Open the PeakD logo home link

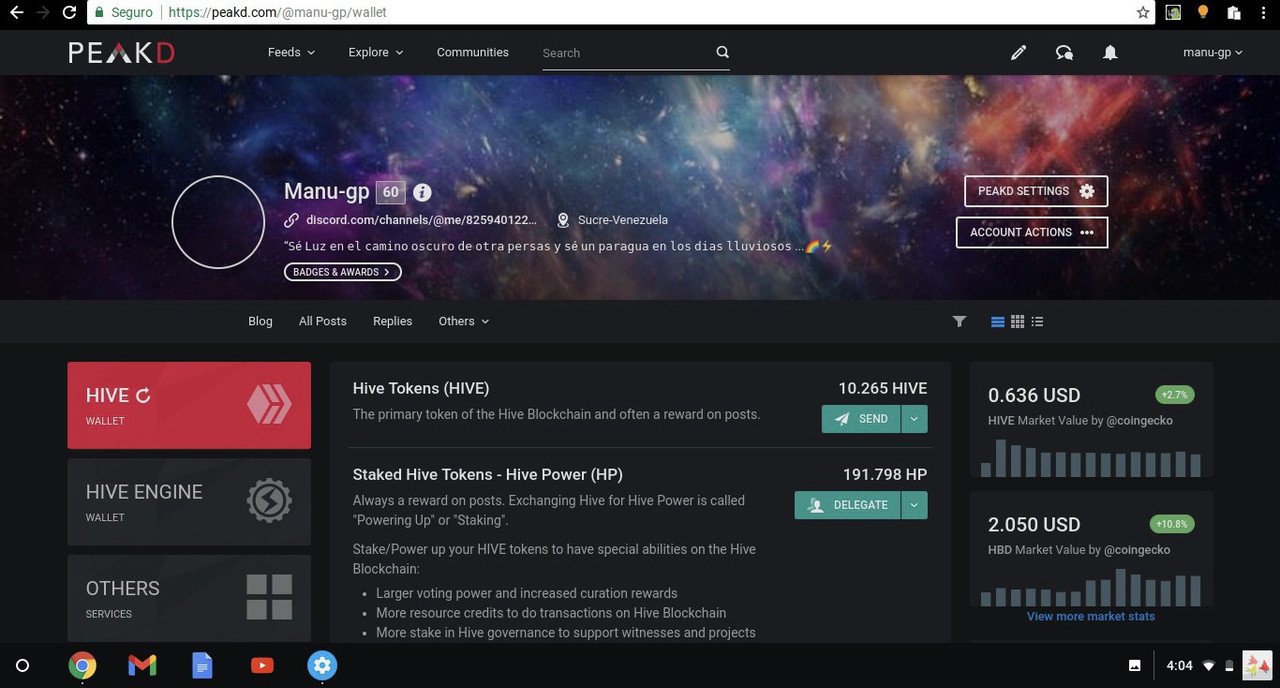click(x=121, y=53)
